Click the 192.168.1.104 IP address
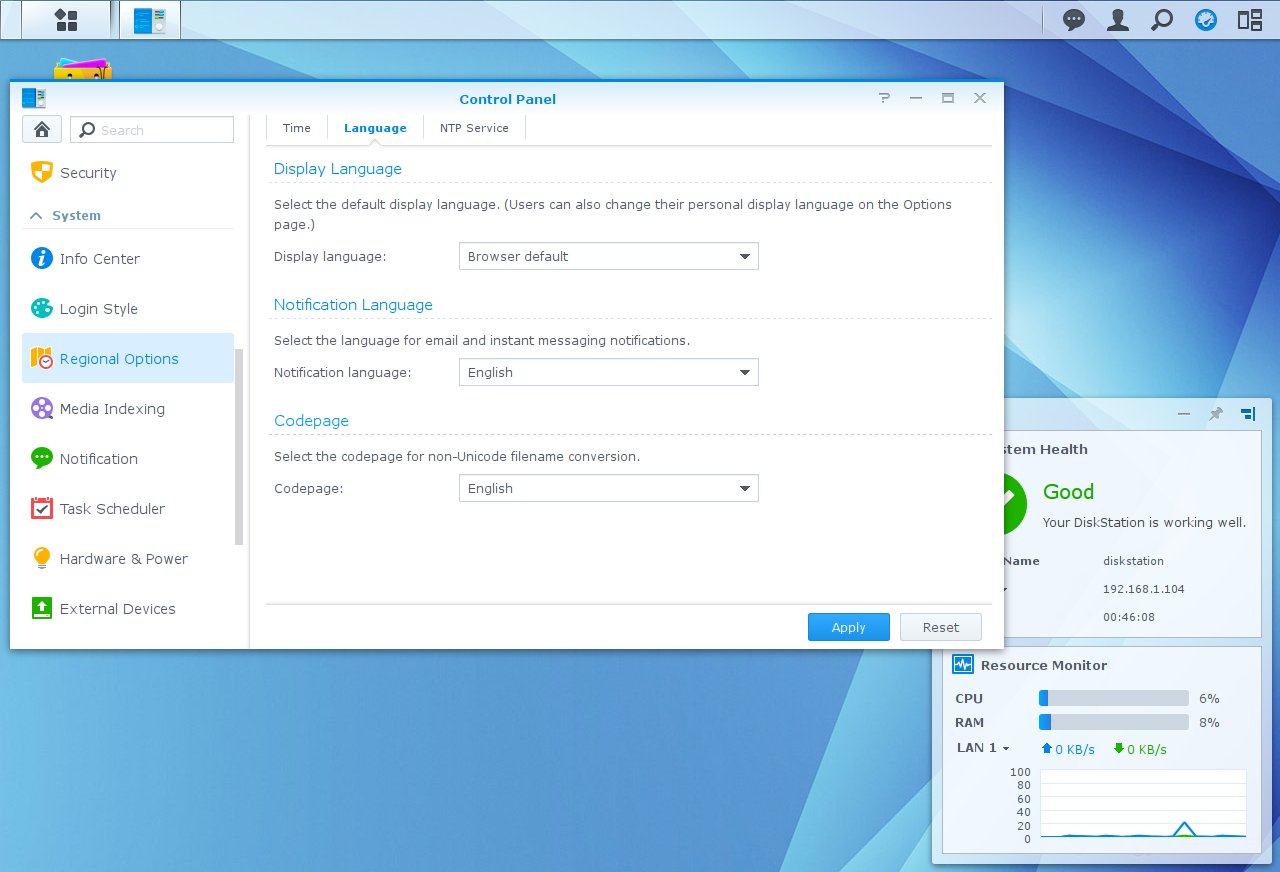 (1143, 589)
